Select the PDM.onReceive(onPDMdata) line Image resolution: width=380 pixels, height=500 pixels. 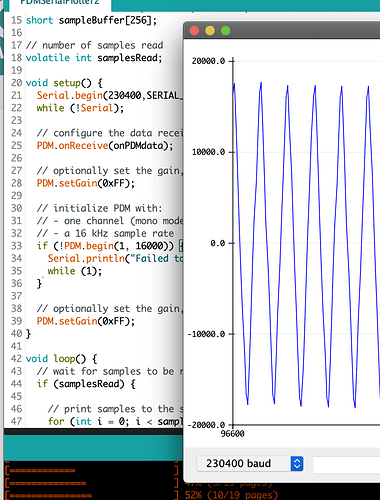(105, 146)
